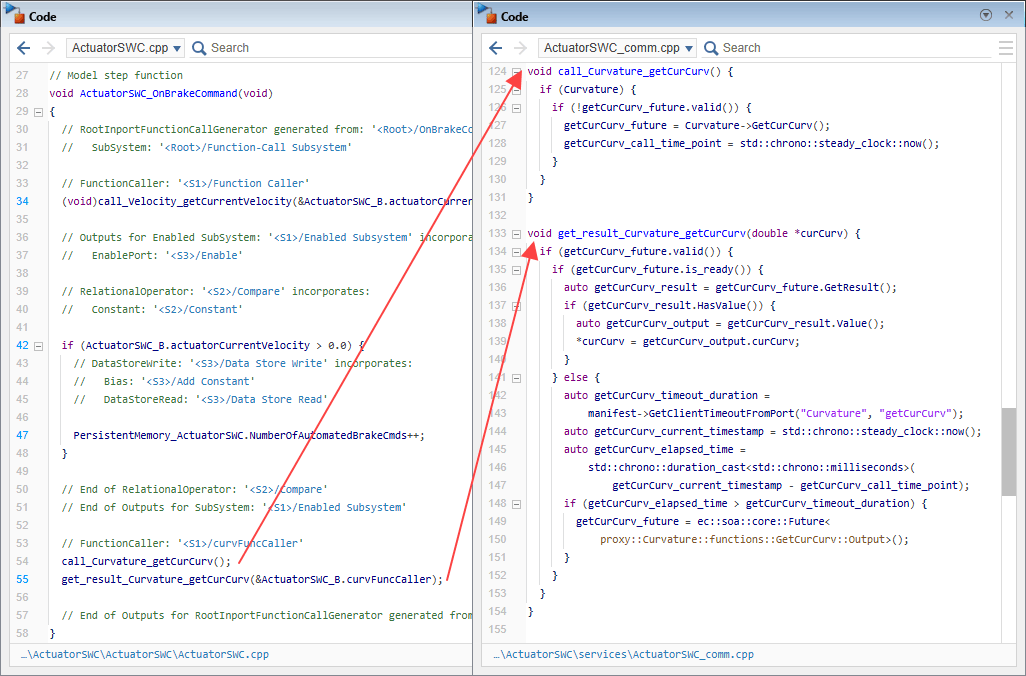Open the '<S1>/Function Caller' link
Image resolution: width=1026 pixels, height=676 pixels.
242,183
